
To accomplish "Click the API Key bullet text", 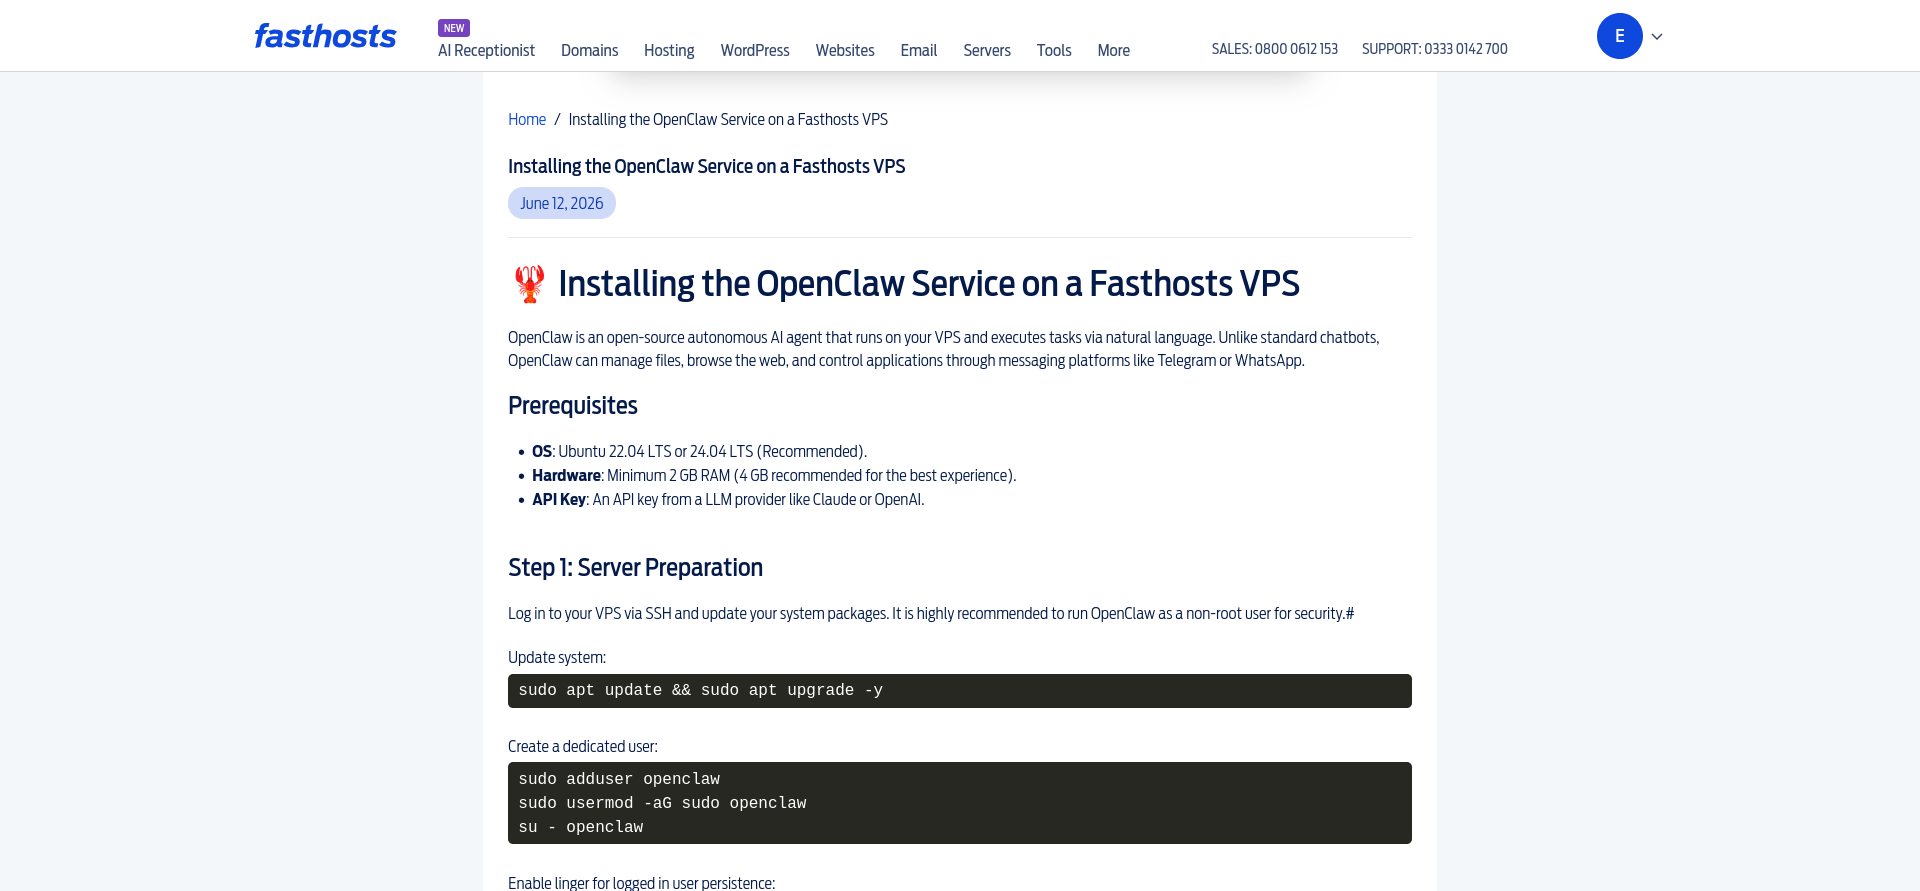I will pyautogui.click(x=728, y=500).
